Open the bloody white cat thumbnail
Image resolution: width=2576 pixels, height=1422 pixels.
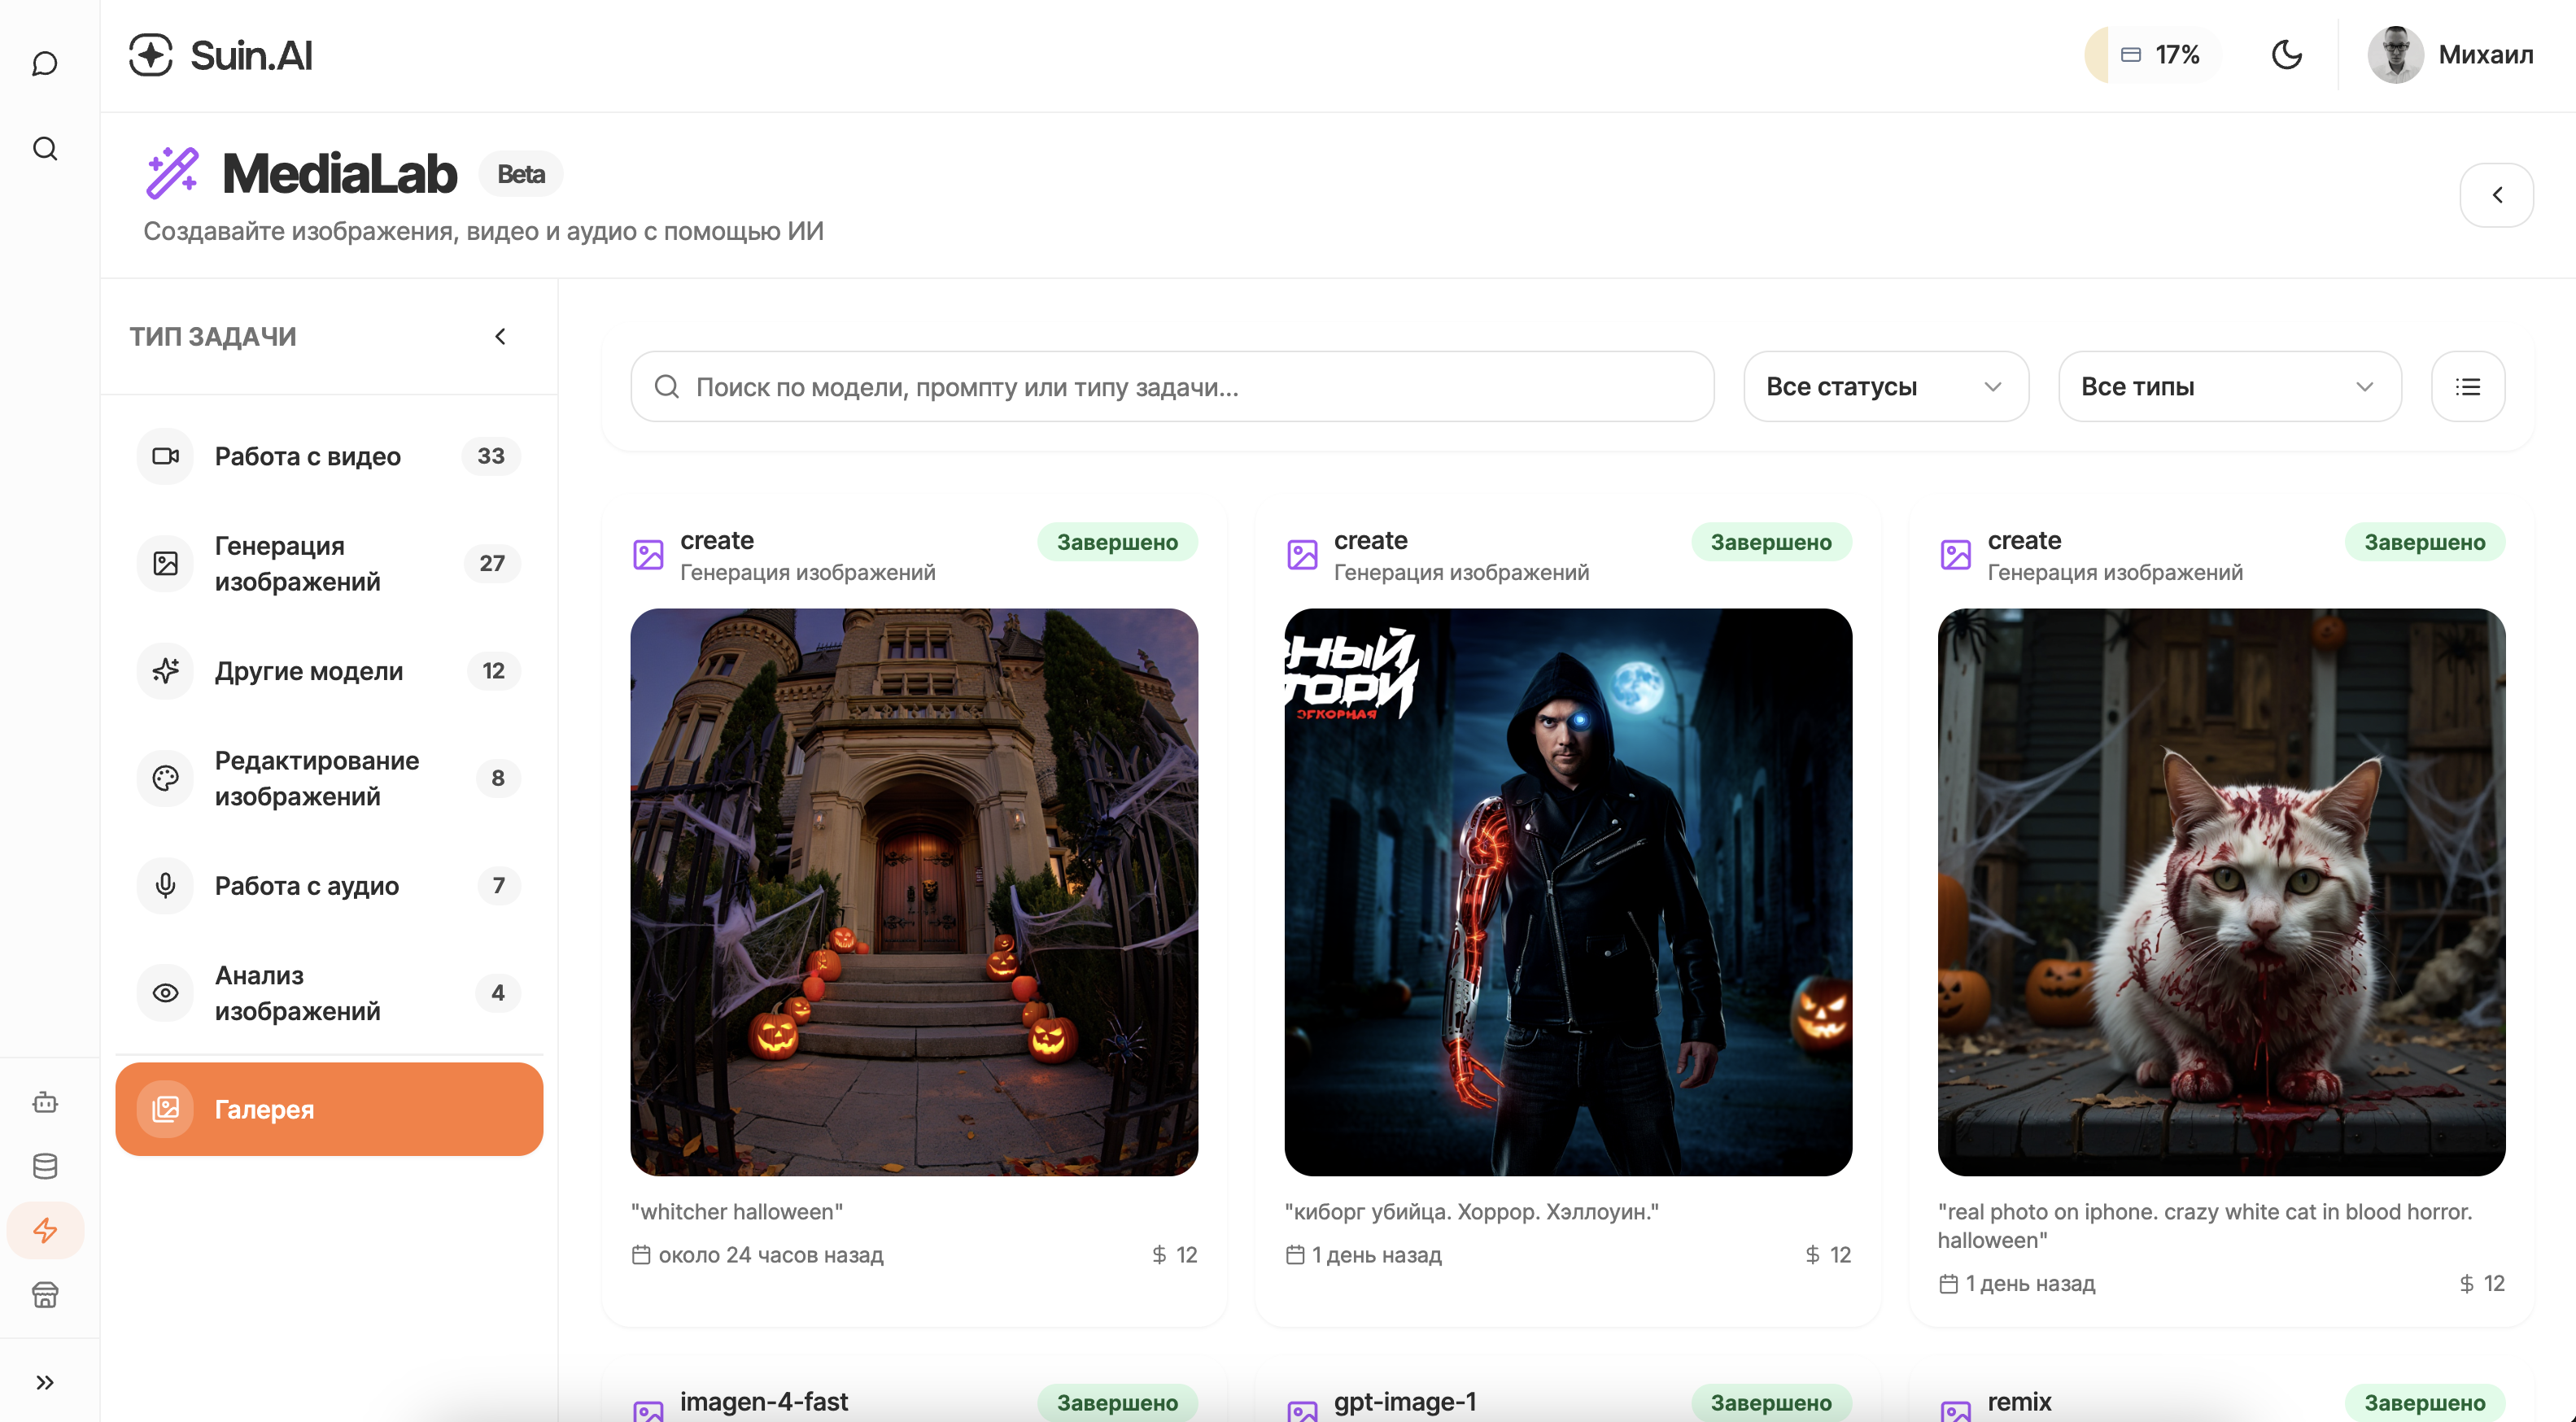pyautogui.click(x=2220, y=892)
